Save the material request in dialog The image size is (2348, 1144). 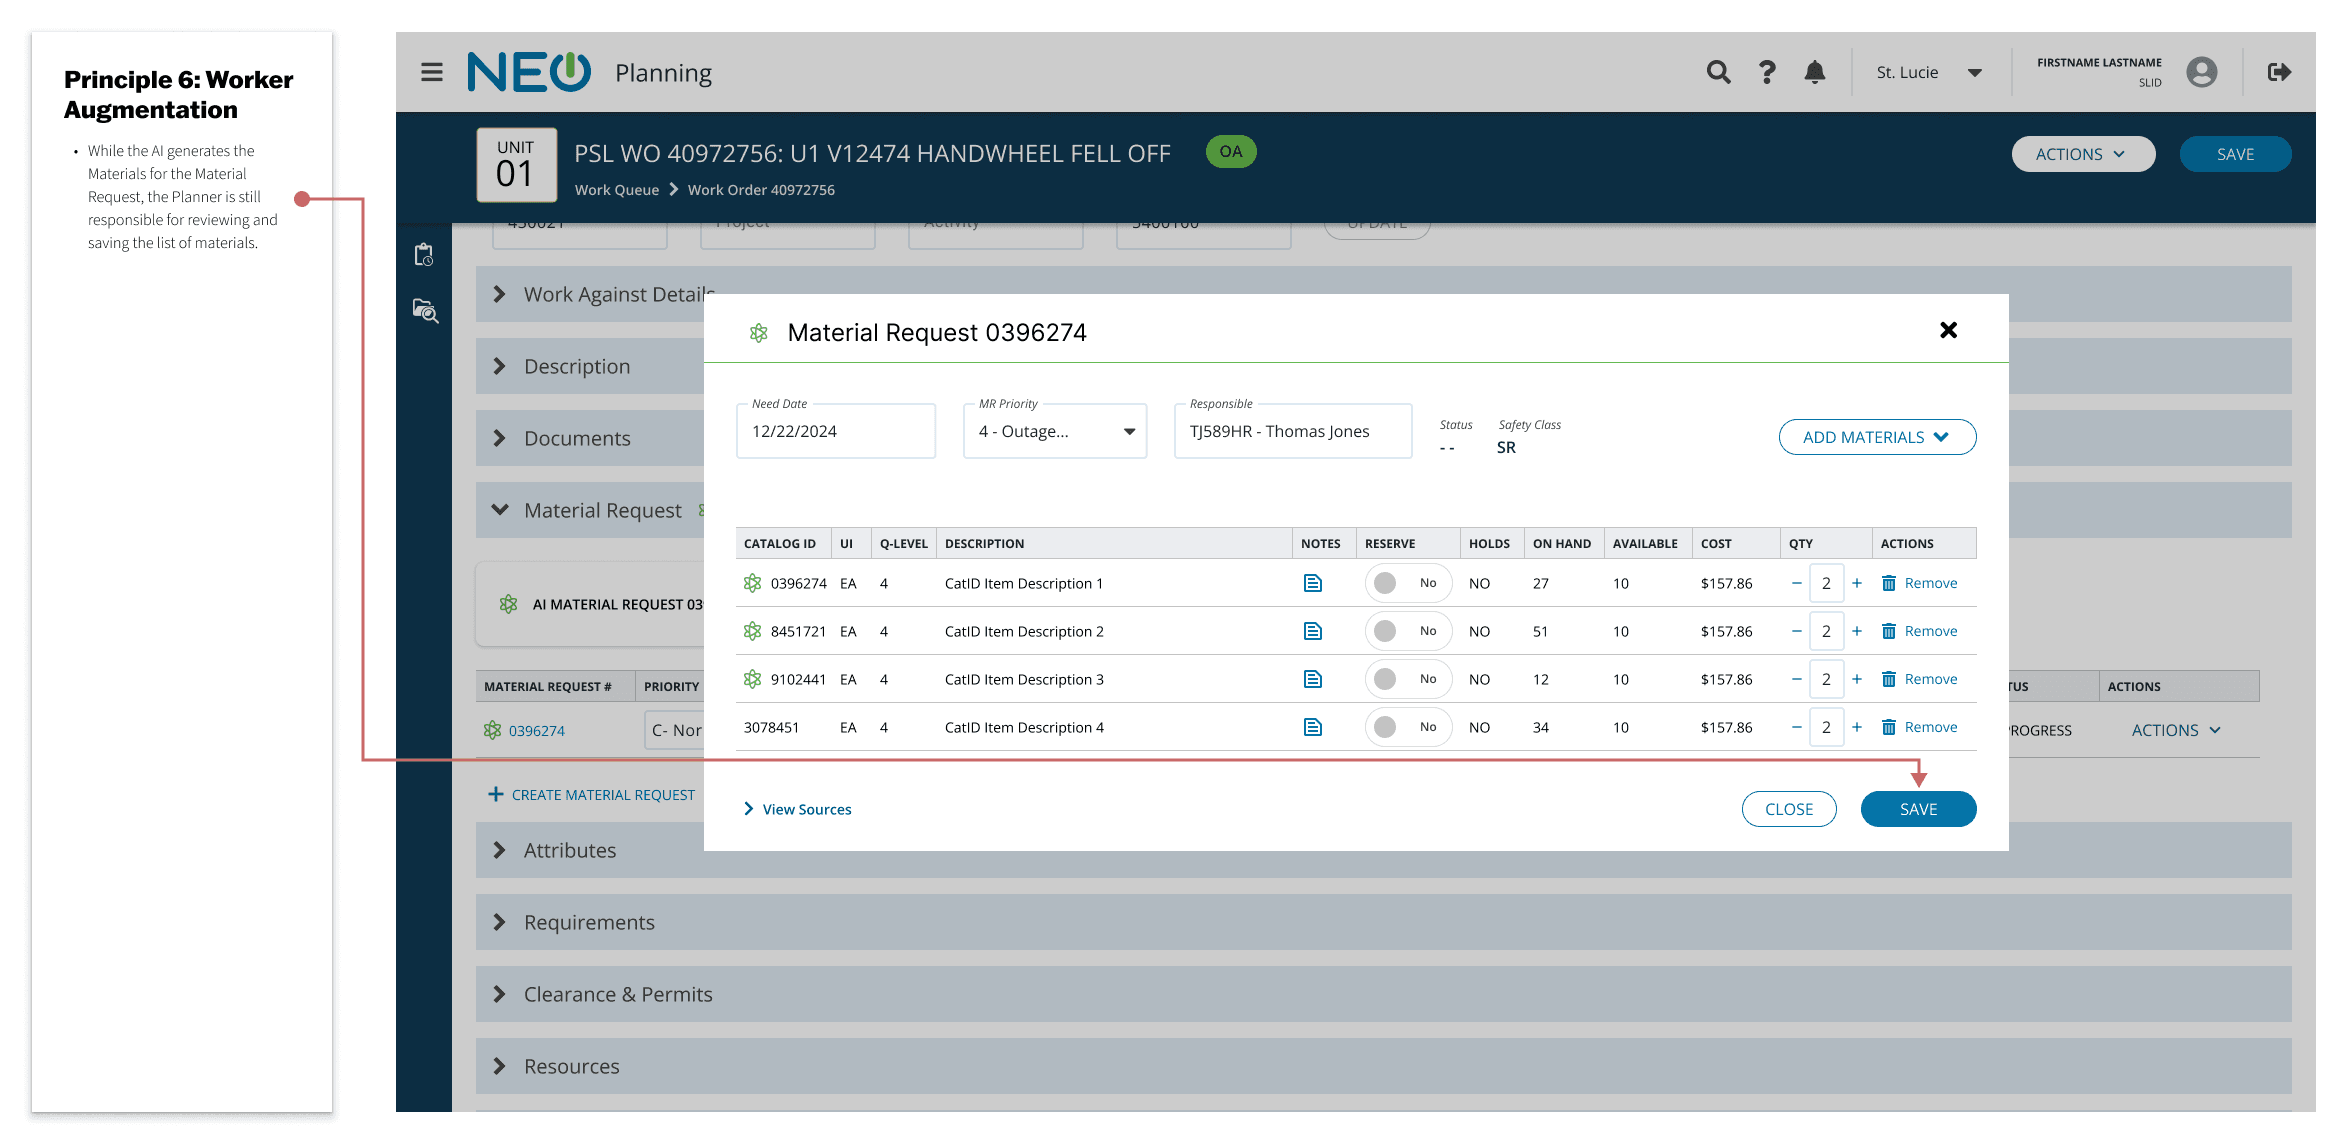point(1917,809)
